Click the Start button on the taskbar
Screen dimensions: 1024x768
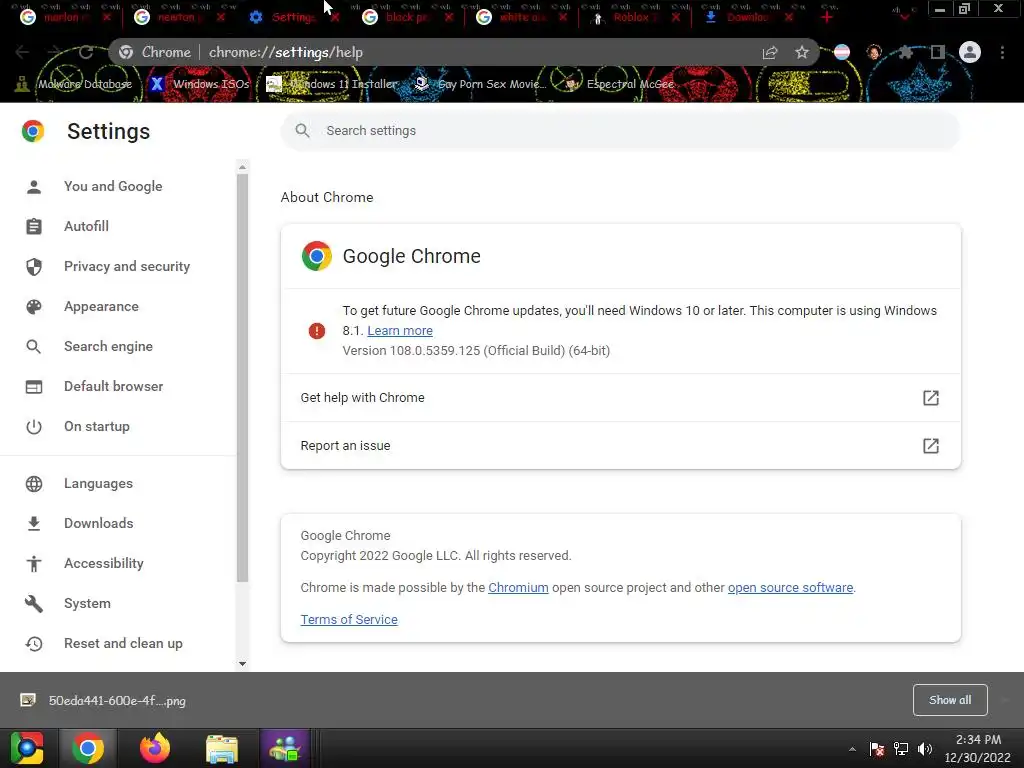click(x=27, y=748)
